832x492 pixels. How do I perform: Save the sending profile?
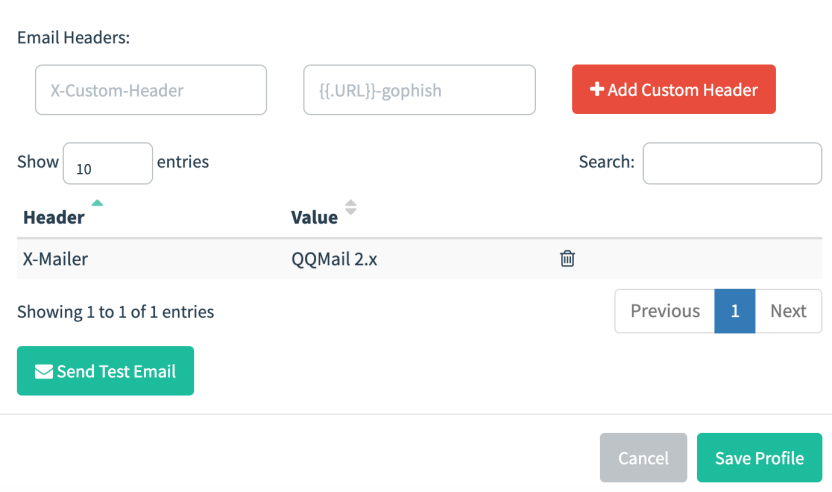(759, 458)
